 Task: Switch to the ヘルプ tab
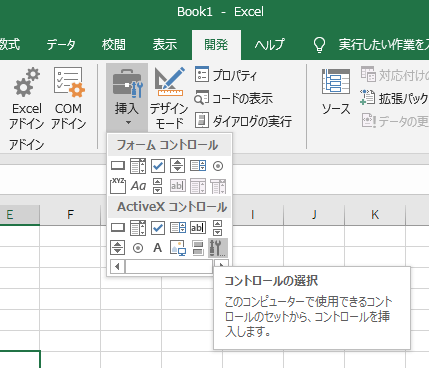point(270,45)
